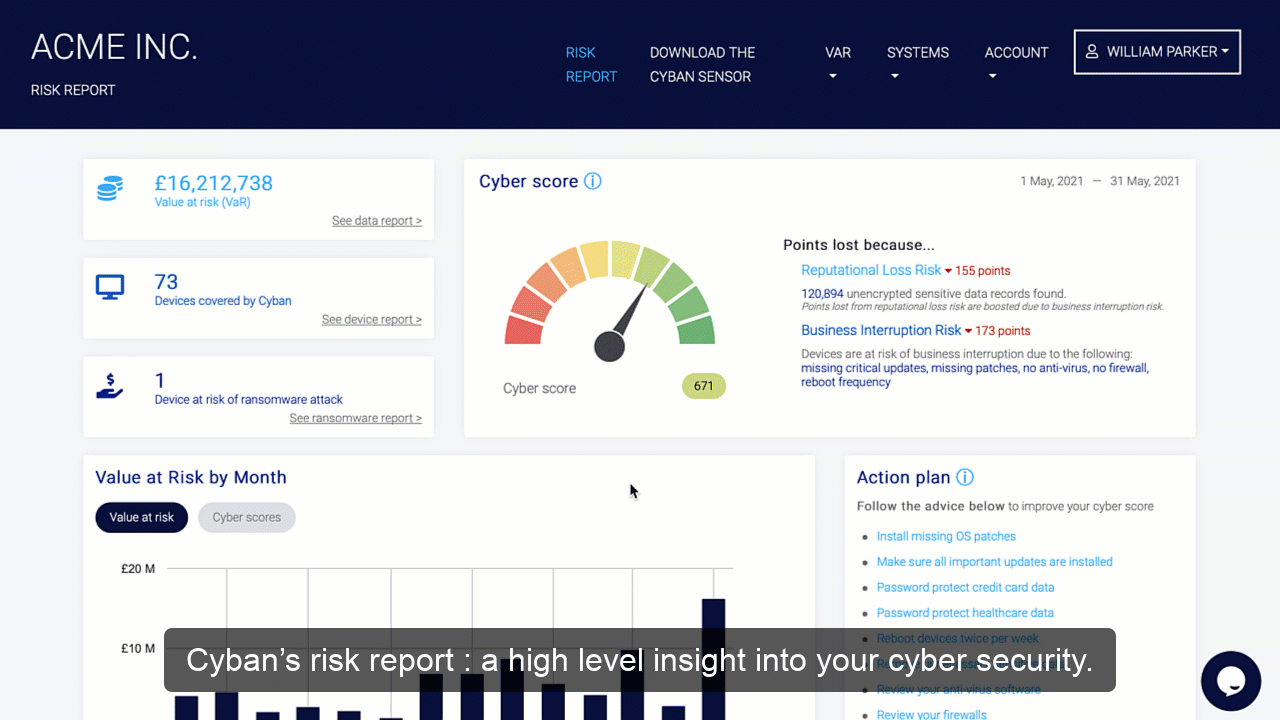This screenshot has height=720, width=1280.
Task: Click the £16,212,738 value figure
Action: coord(213,183)
